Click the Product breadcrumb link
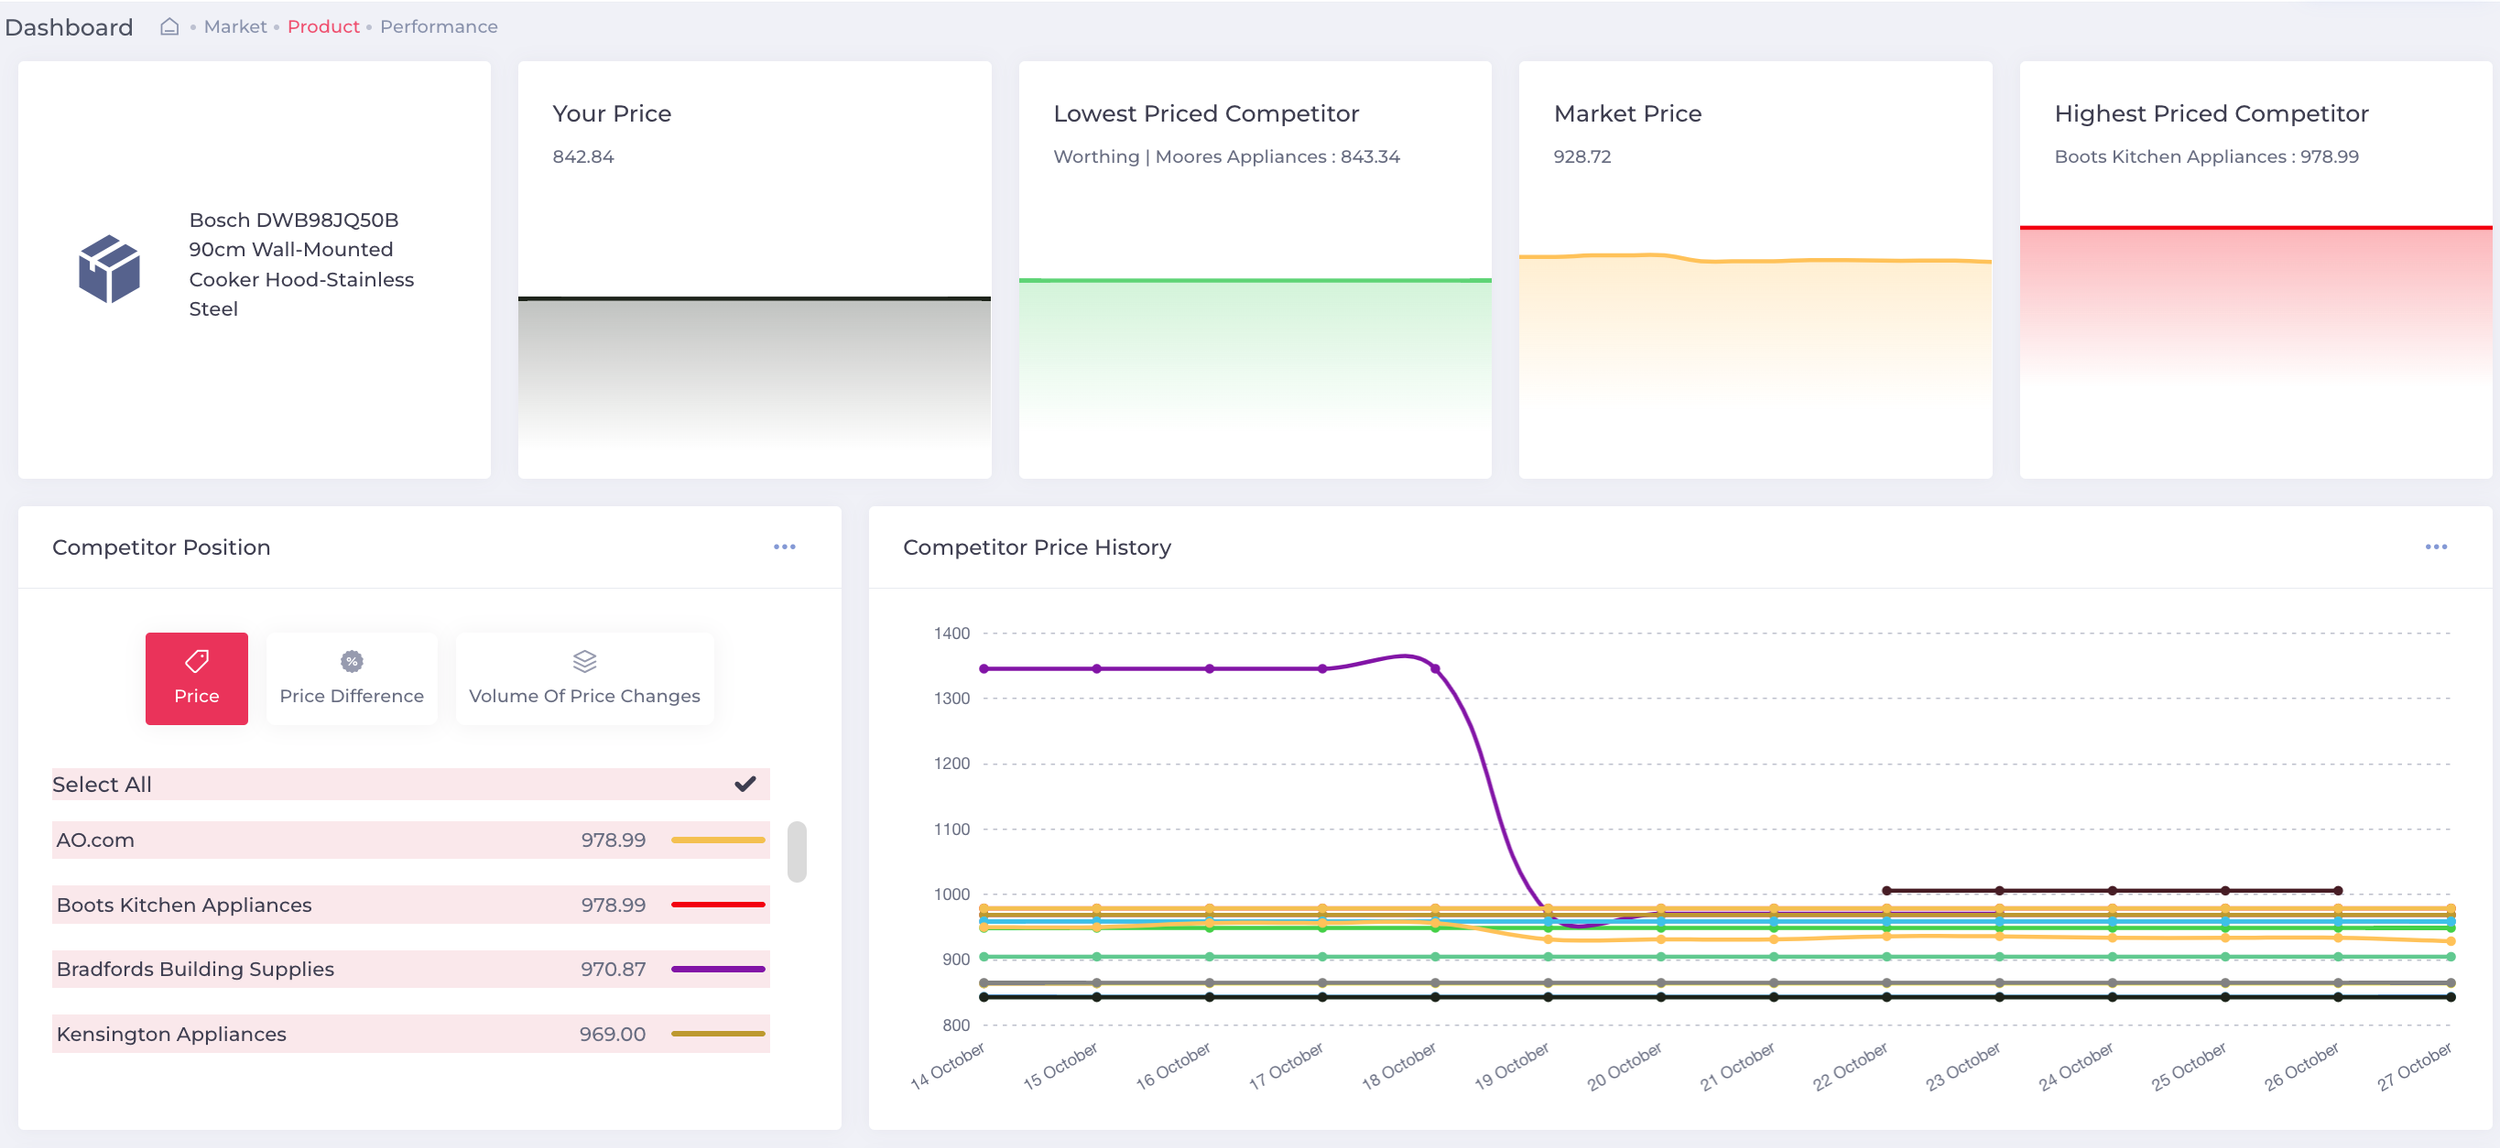The image size is (2500, 1148). tap(323, 26)
